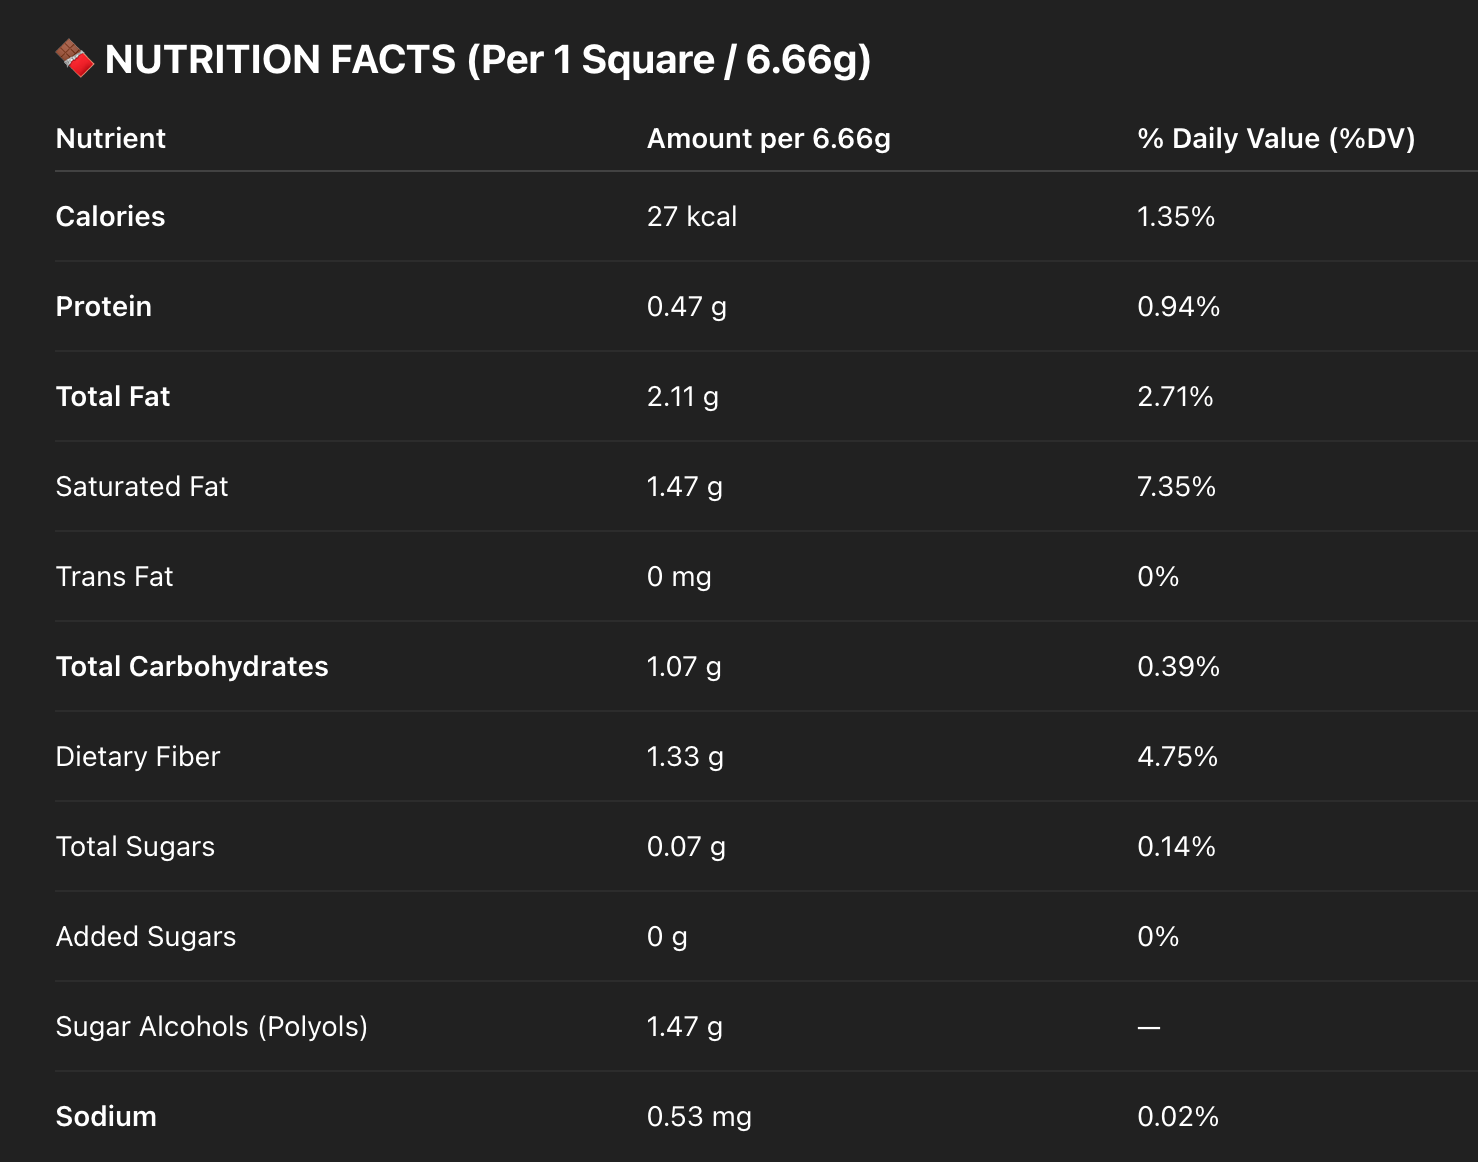Select the Sugar Alcohols (Polyols) label
This screenshot has height=1162, width=1478.
tap(212, 1027)
